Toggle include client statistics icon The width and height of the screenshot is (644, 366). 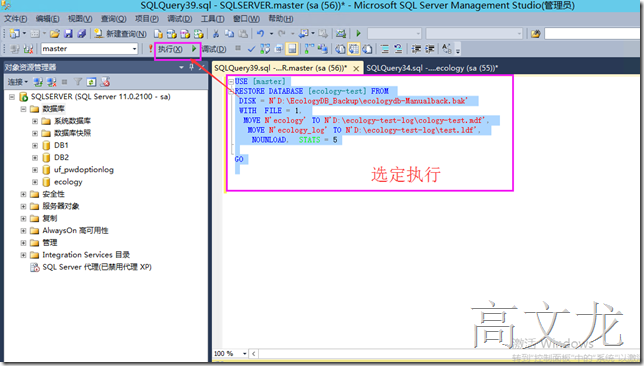[322, 49]
